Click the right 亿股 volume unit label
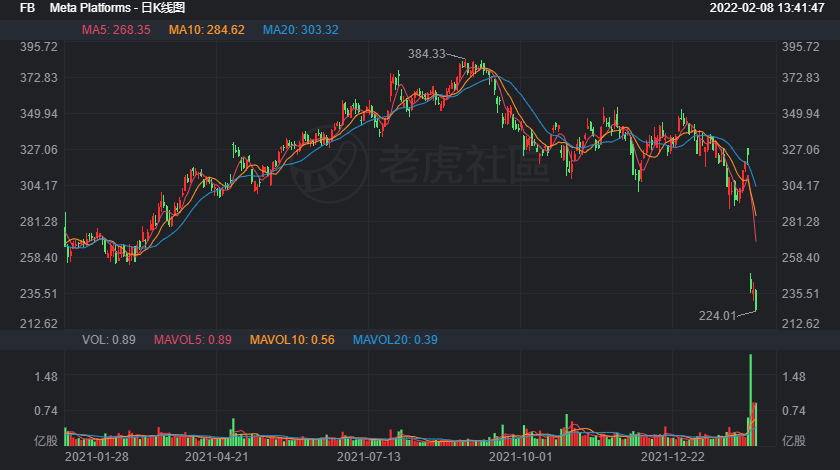Viewport: 840px width, 470px height. point(793,441)
